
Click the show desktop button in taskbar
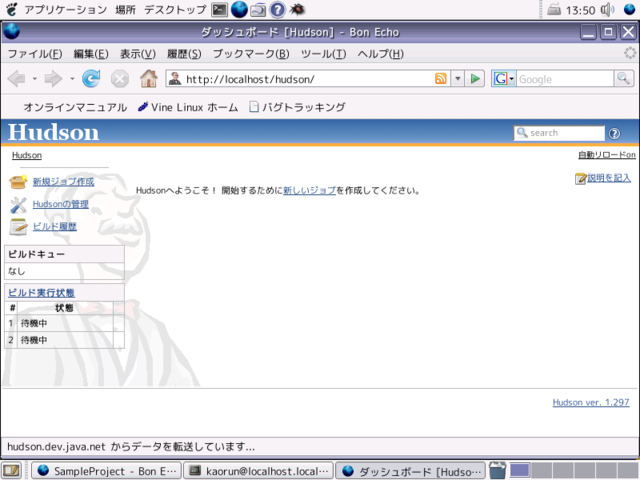(12, 471)
